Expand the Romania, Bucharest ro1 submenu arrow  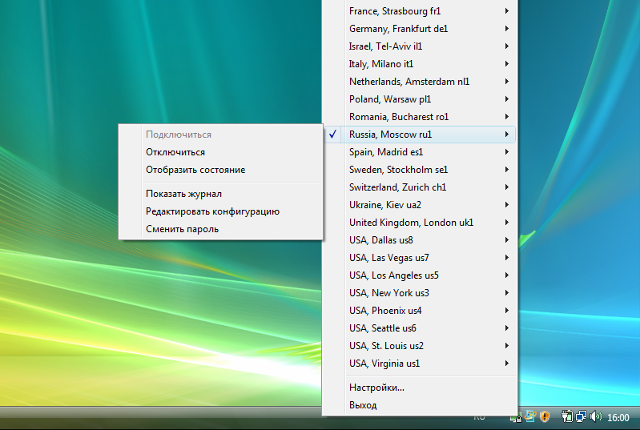pyautogui.click(x=507, y=117)
